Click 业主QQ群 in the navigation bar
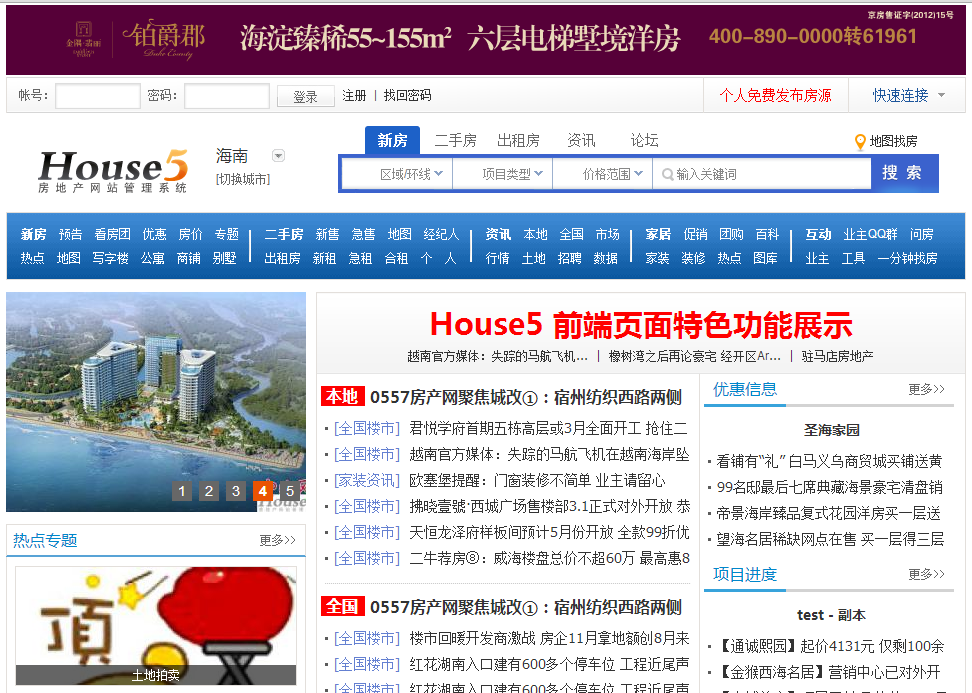The width and height of the screenshot is (972, 693). coord(870,234)
